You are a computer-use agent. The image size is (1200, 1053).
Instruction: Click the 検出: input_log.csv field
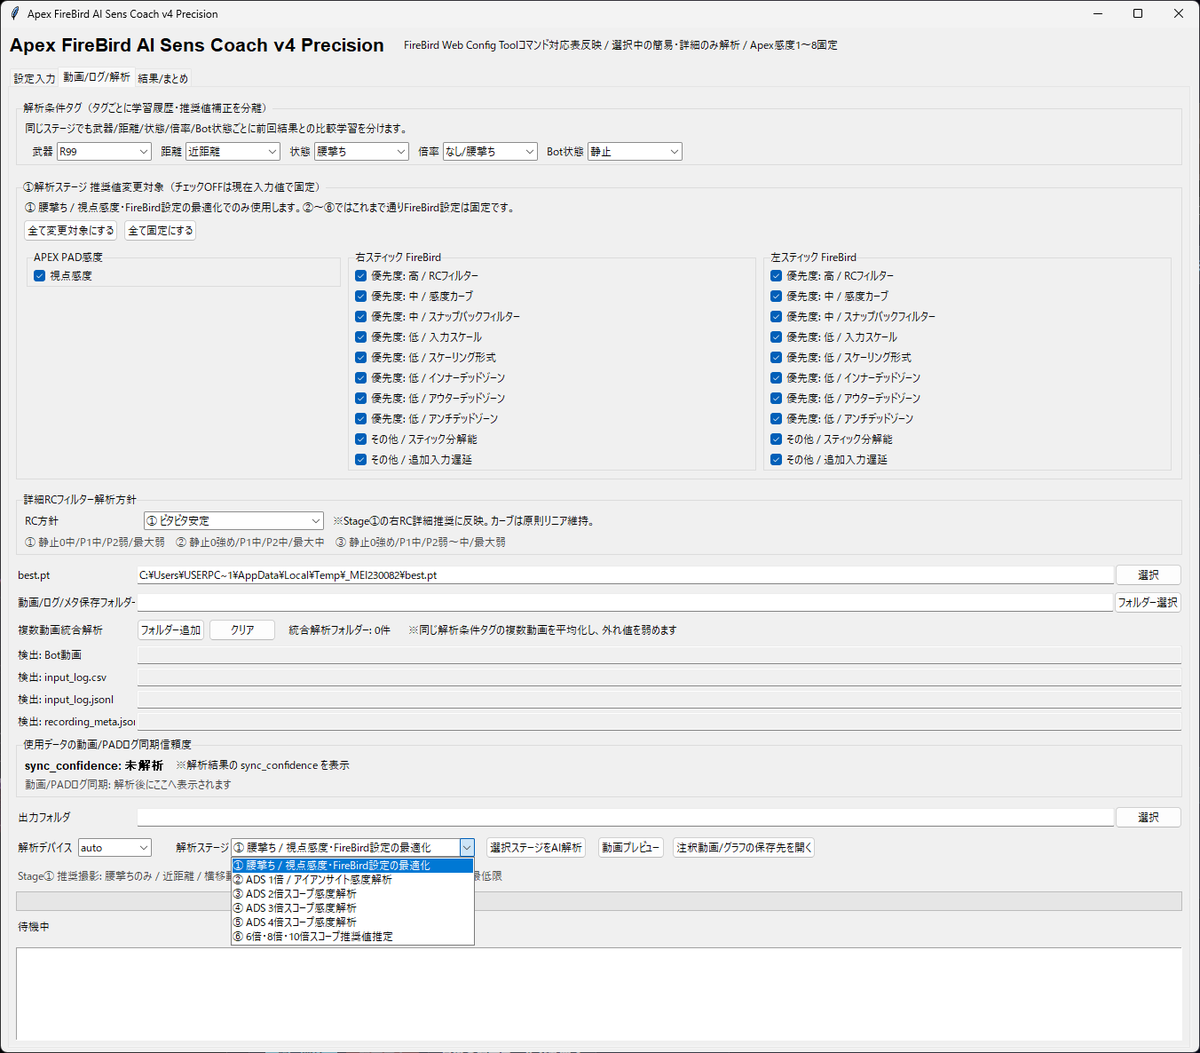[x=659, y=677]
